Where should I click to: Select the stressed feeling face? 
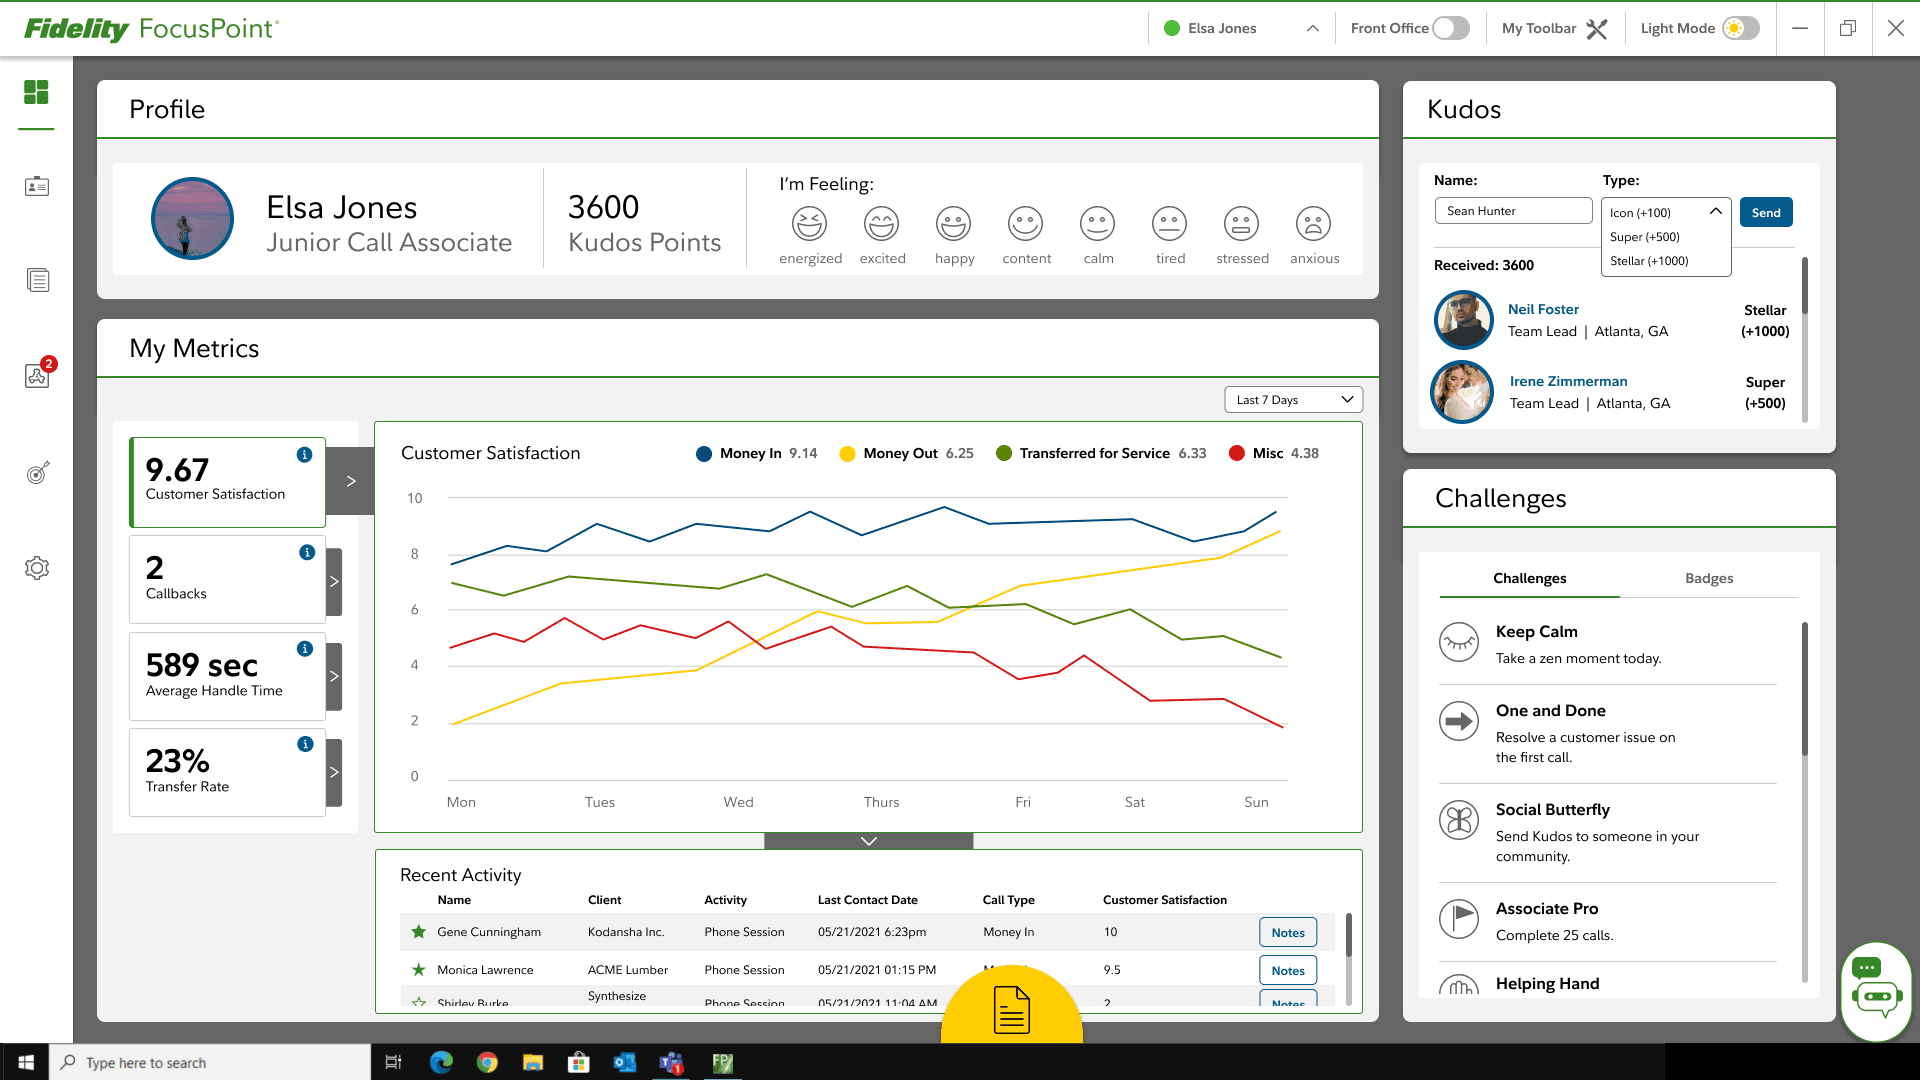1241,224
